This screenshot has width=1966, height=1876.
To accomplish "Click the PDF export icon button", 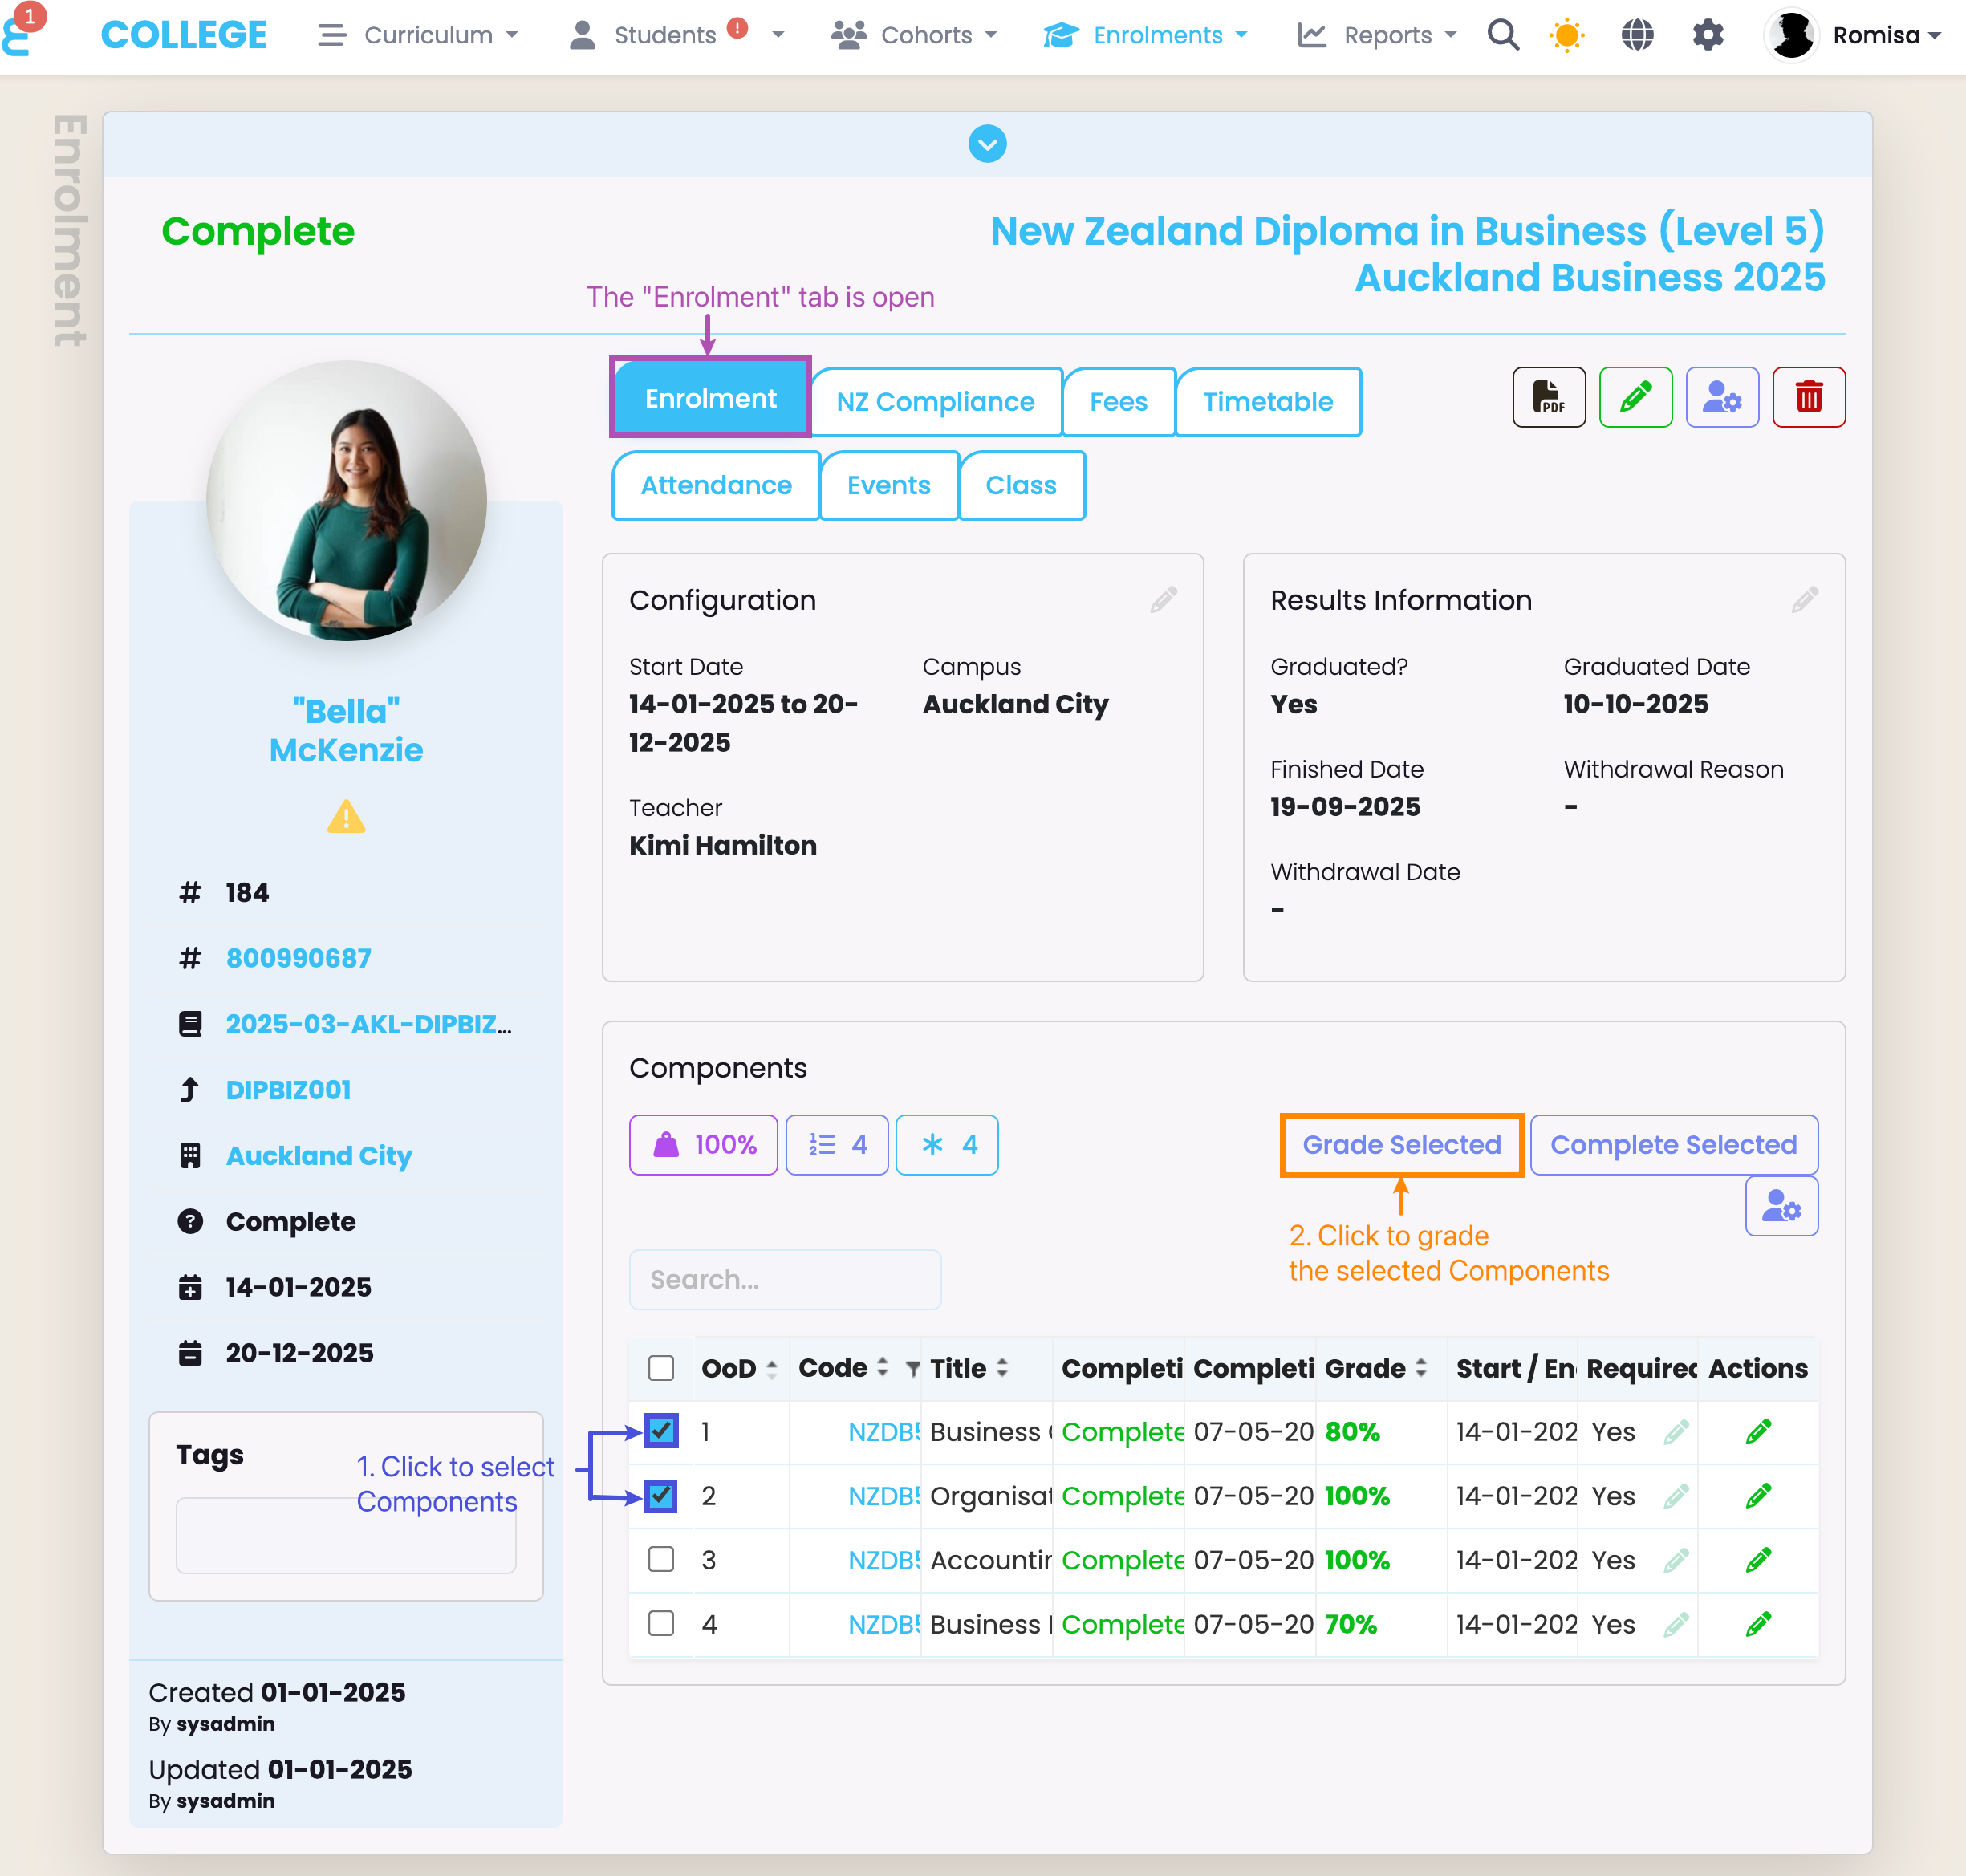I will (1548, 398).
